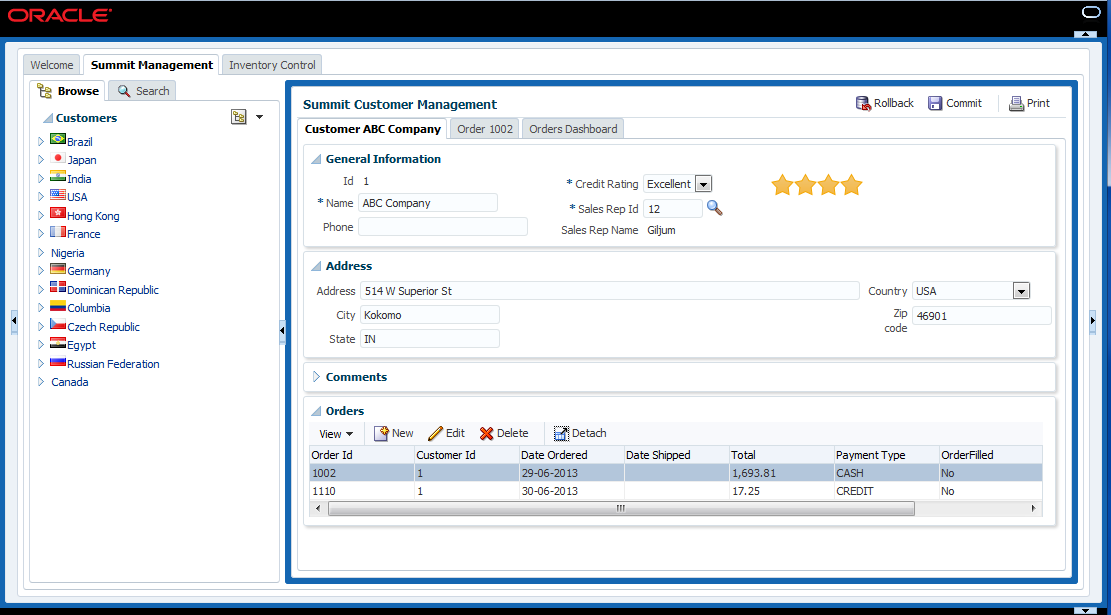Switch to the Inventory Control tab
1111x615 pixels.
click(272, 65)
